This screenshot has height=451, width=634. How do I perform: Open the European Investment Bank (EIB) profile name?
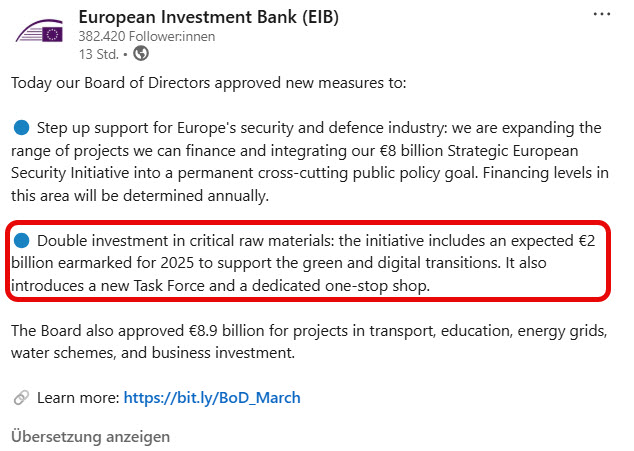tap(208, 17)
